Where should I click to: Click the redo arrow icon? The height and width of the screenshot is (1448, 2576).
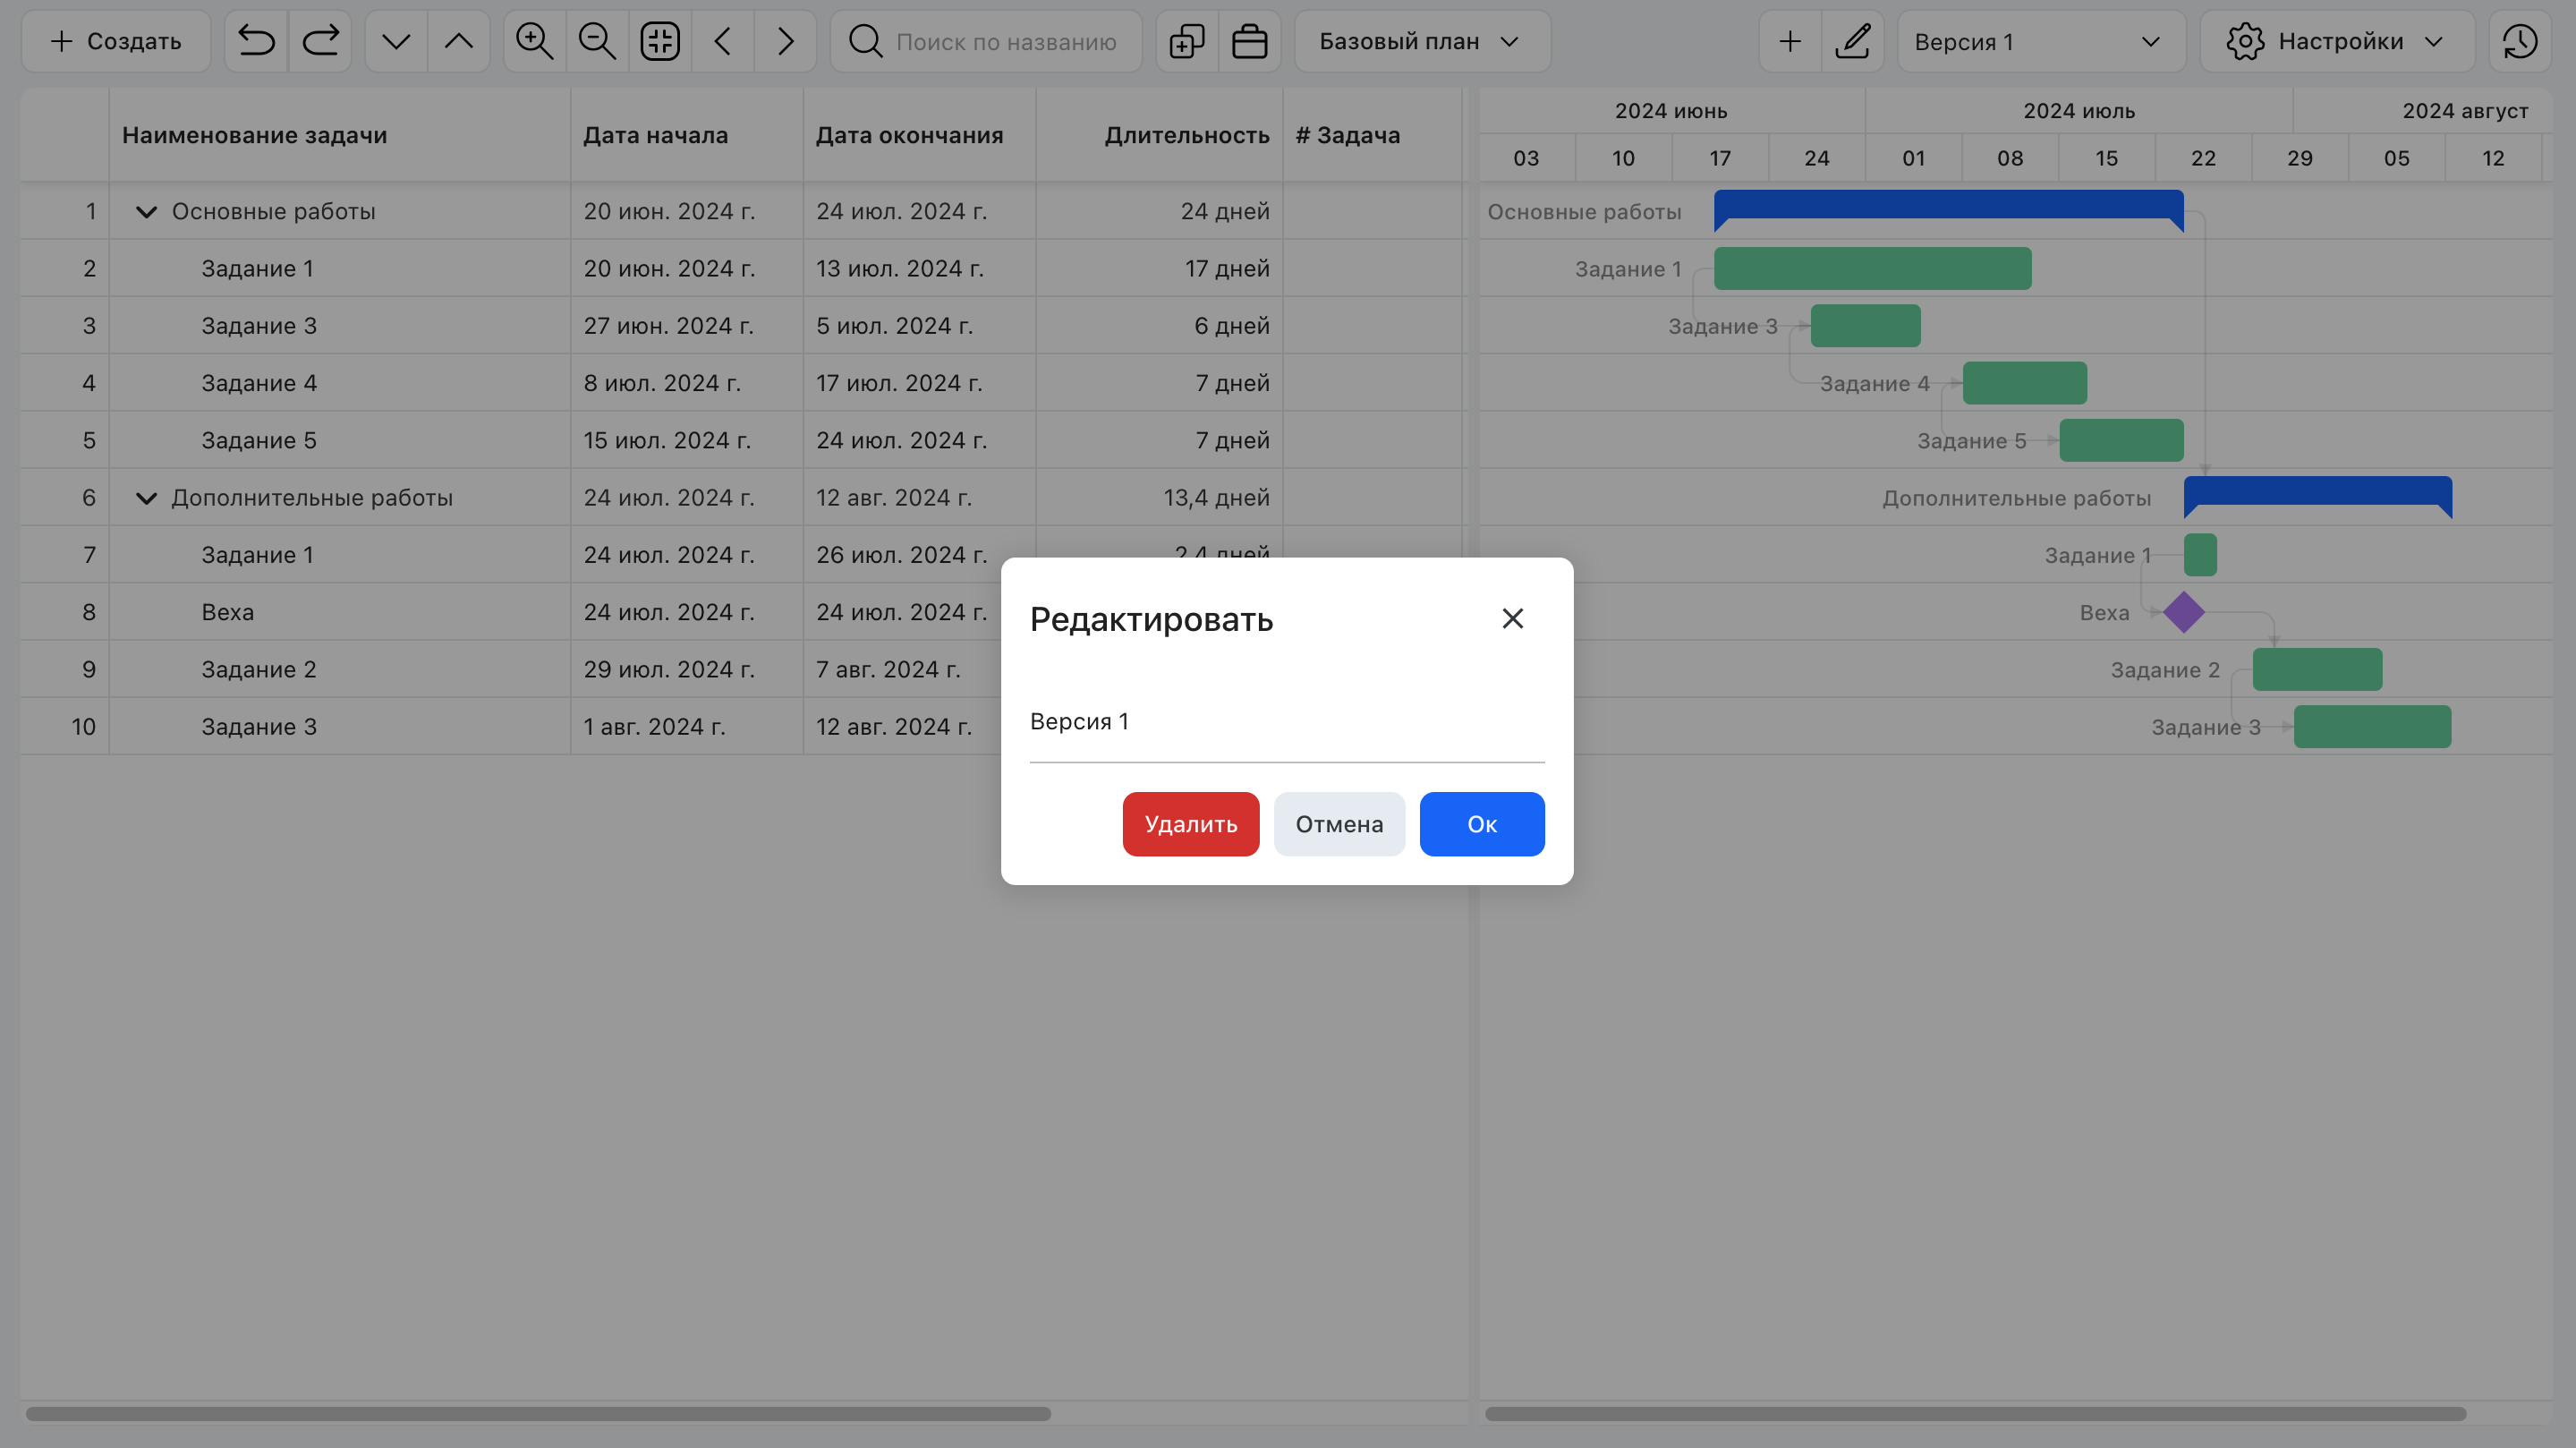[x=320, y=41]
